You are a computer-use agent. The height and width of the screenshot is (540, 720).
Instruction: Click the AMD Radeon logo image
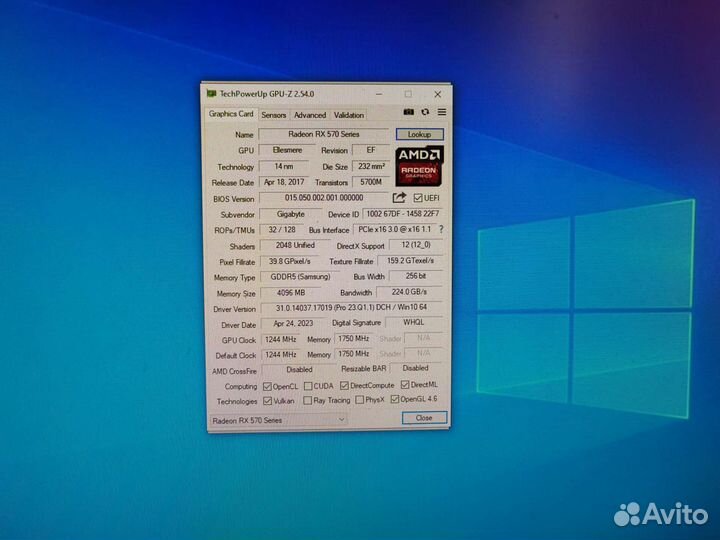419,166
